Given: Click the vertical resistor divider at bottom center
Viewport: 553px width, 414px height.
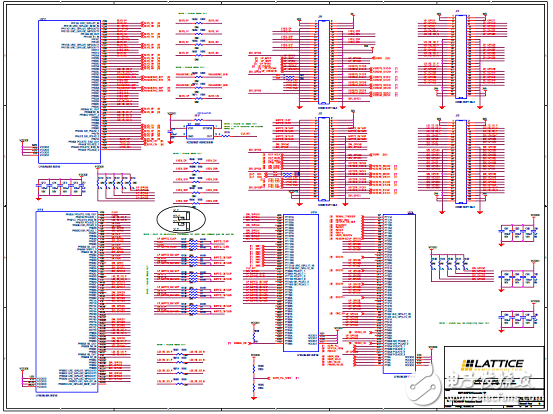Looking at the screenshot, I should click(x=254, y=377).
